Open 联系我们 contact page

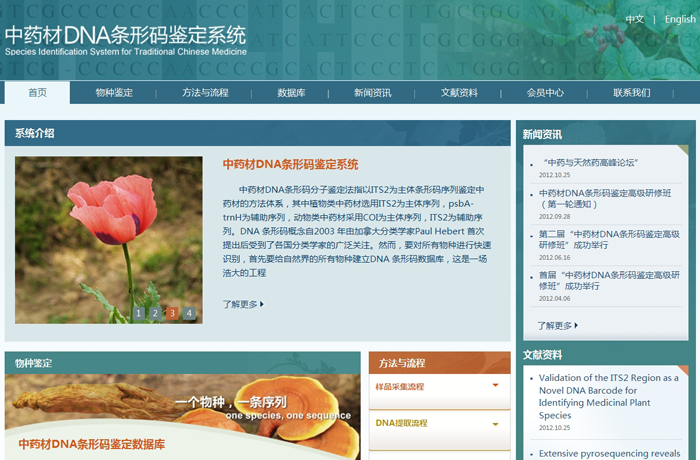pos(632,93)
